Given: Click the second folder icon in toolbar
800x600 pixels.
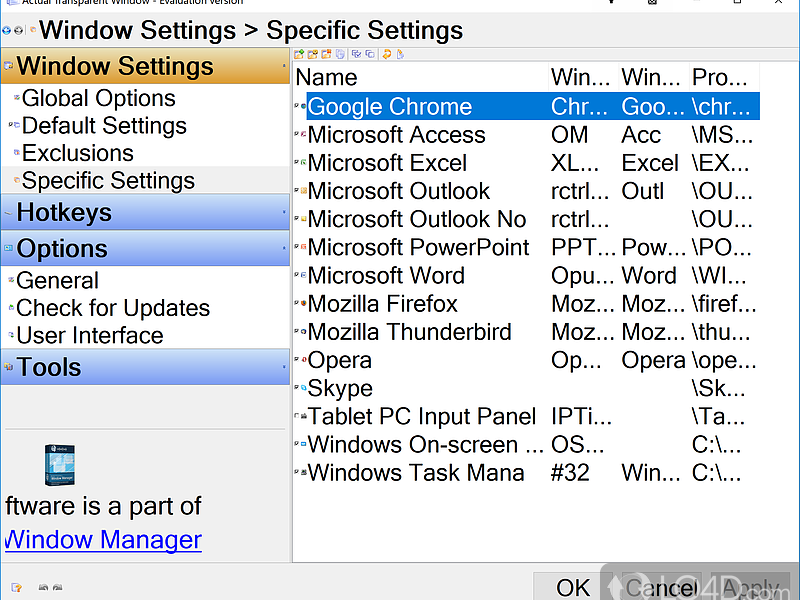Looking at the screenshot, I should click(313, 54).
